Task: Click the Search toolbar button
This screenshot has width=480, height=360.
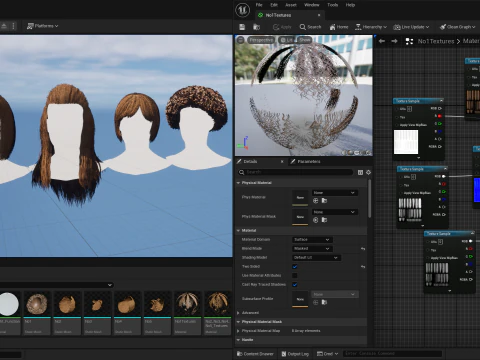Action: [x=310, y=27]
